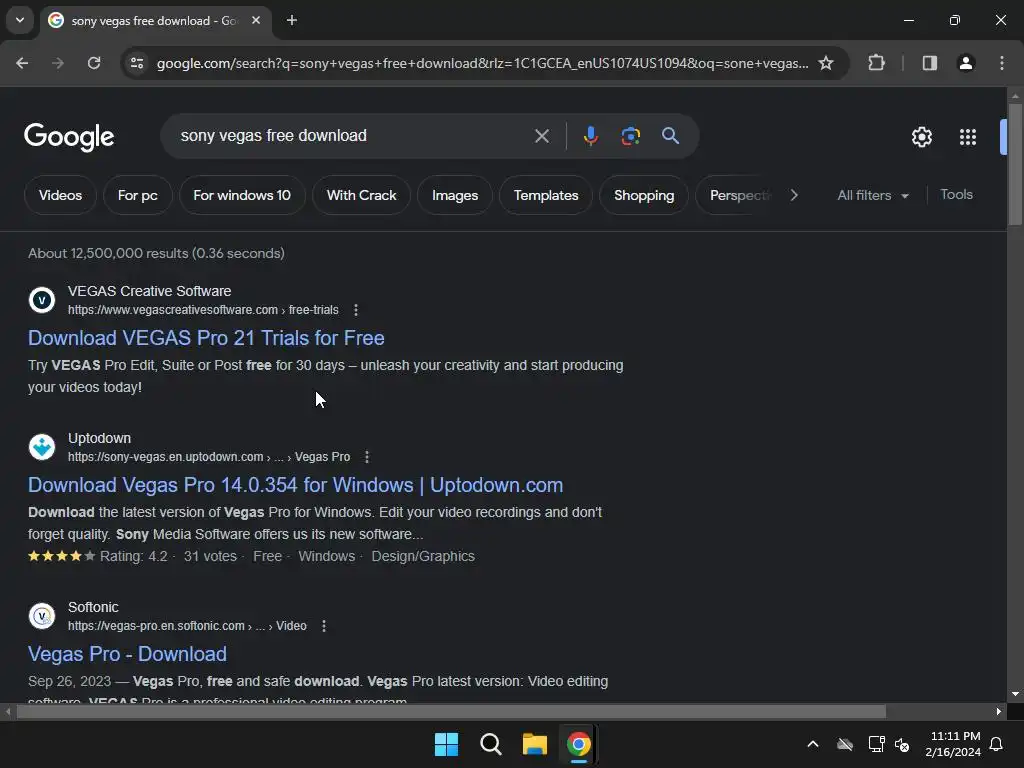
Task: Click the OneDrive cloud tray icon
Action: [x=845, y=744]
